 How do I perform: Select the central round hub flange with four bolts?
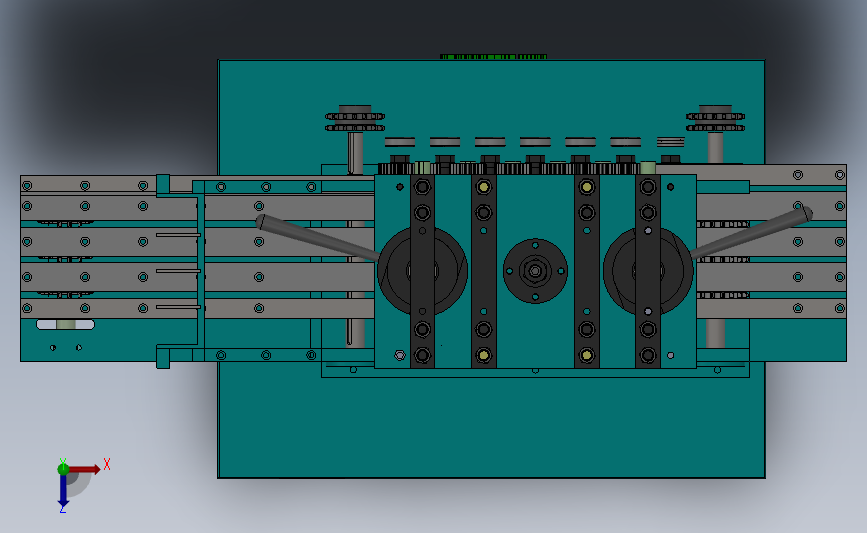[x=535, y=271]
